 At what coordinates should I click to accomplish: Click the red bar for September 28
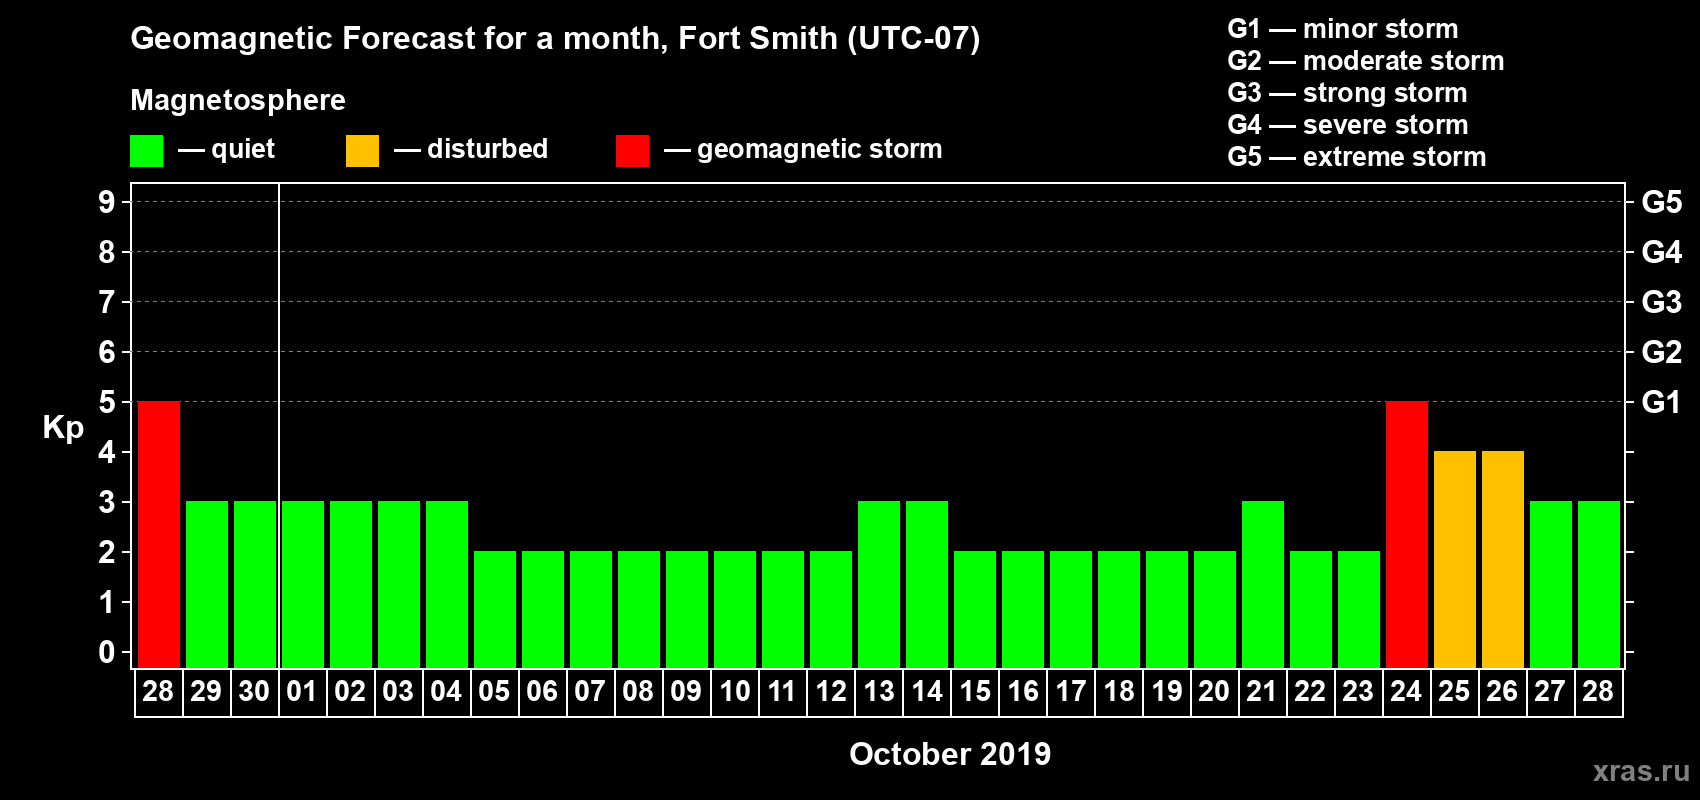pyautogui.click(x=159, y=534)
